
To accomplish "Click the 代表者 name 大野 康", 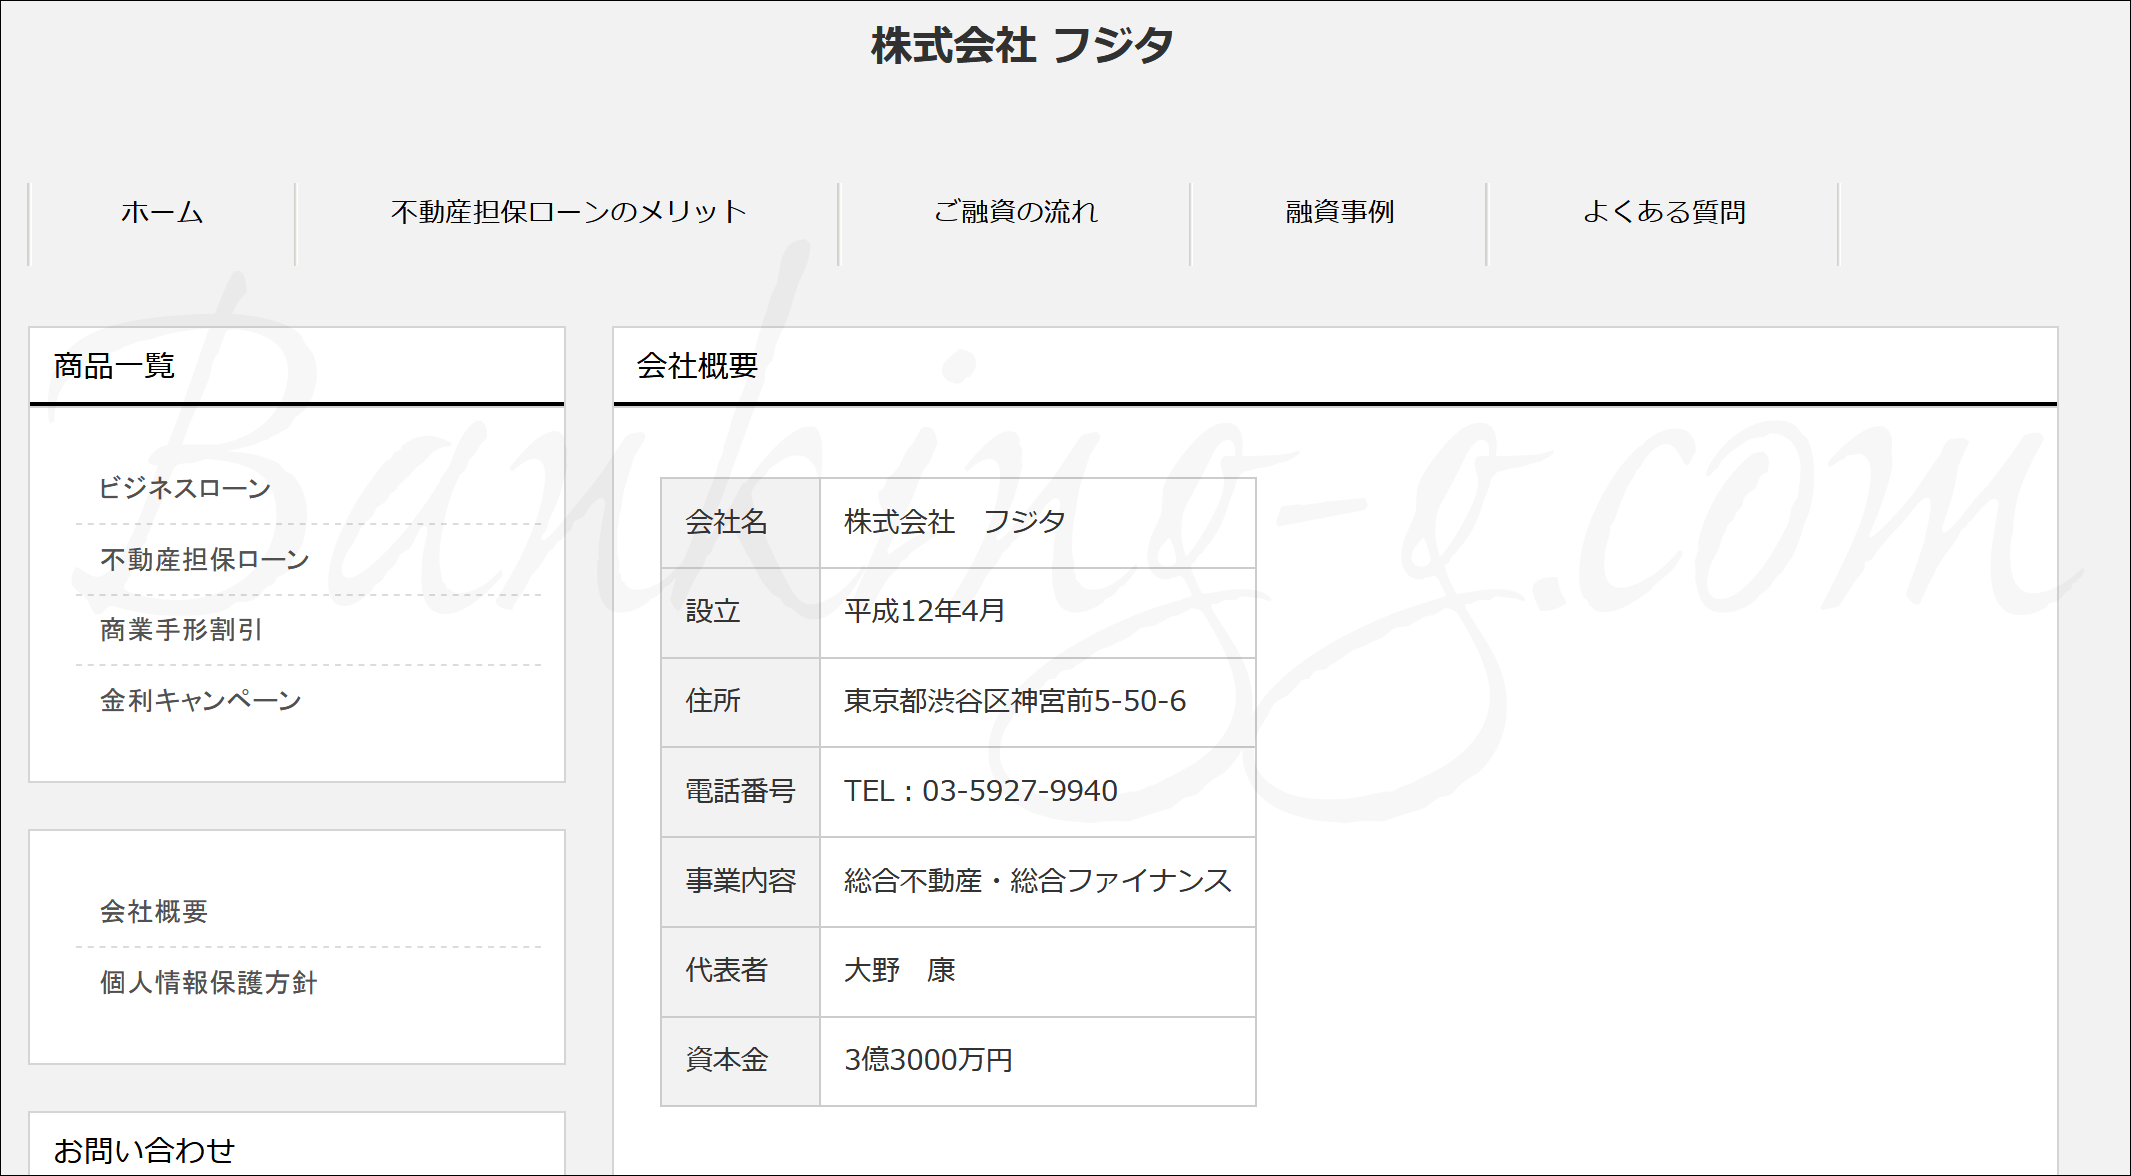I will [899, 970].
